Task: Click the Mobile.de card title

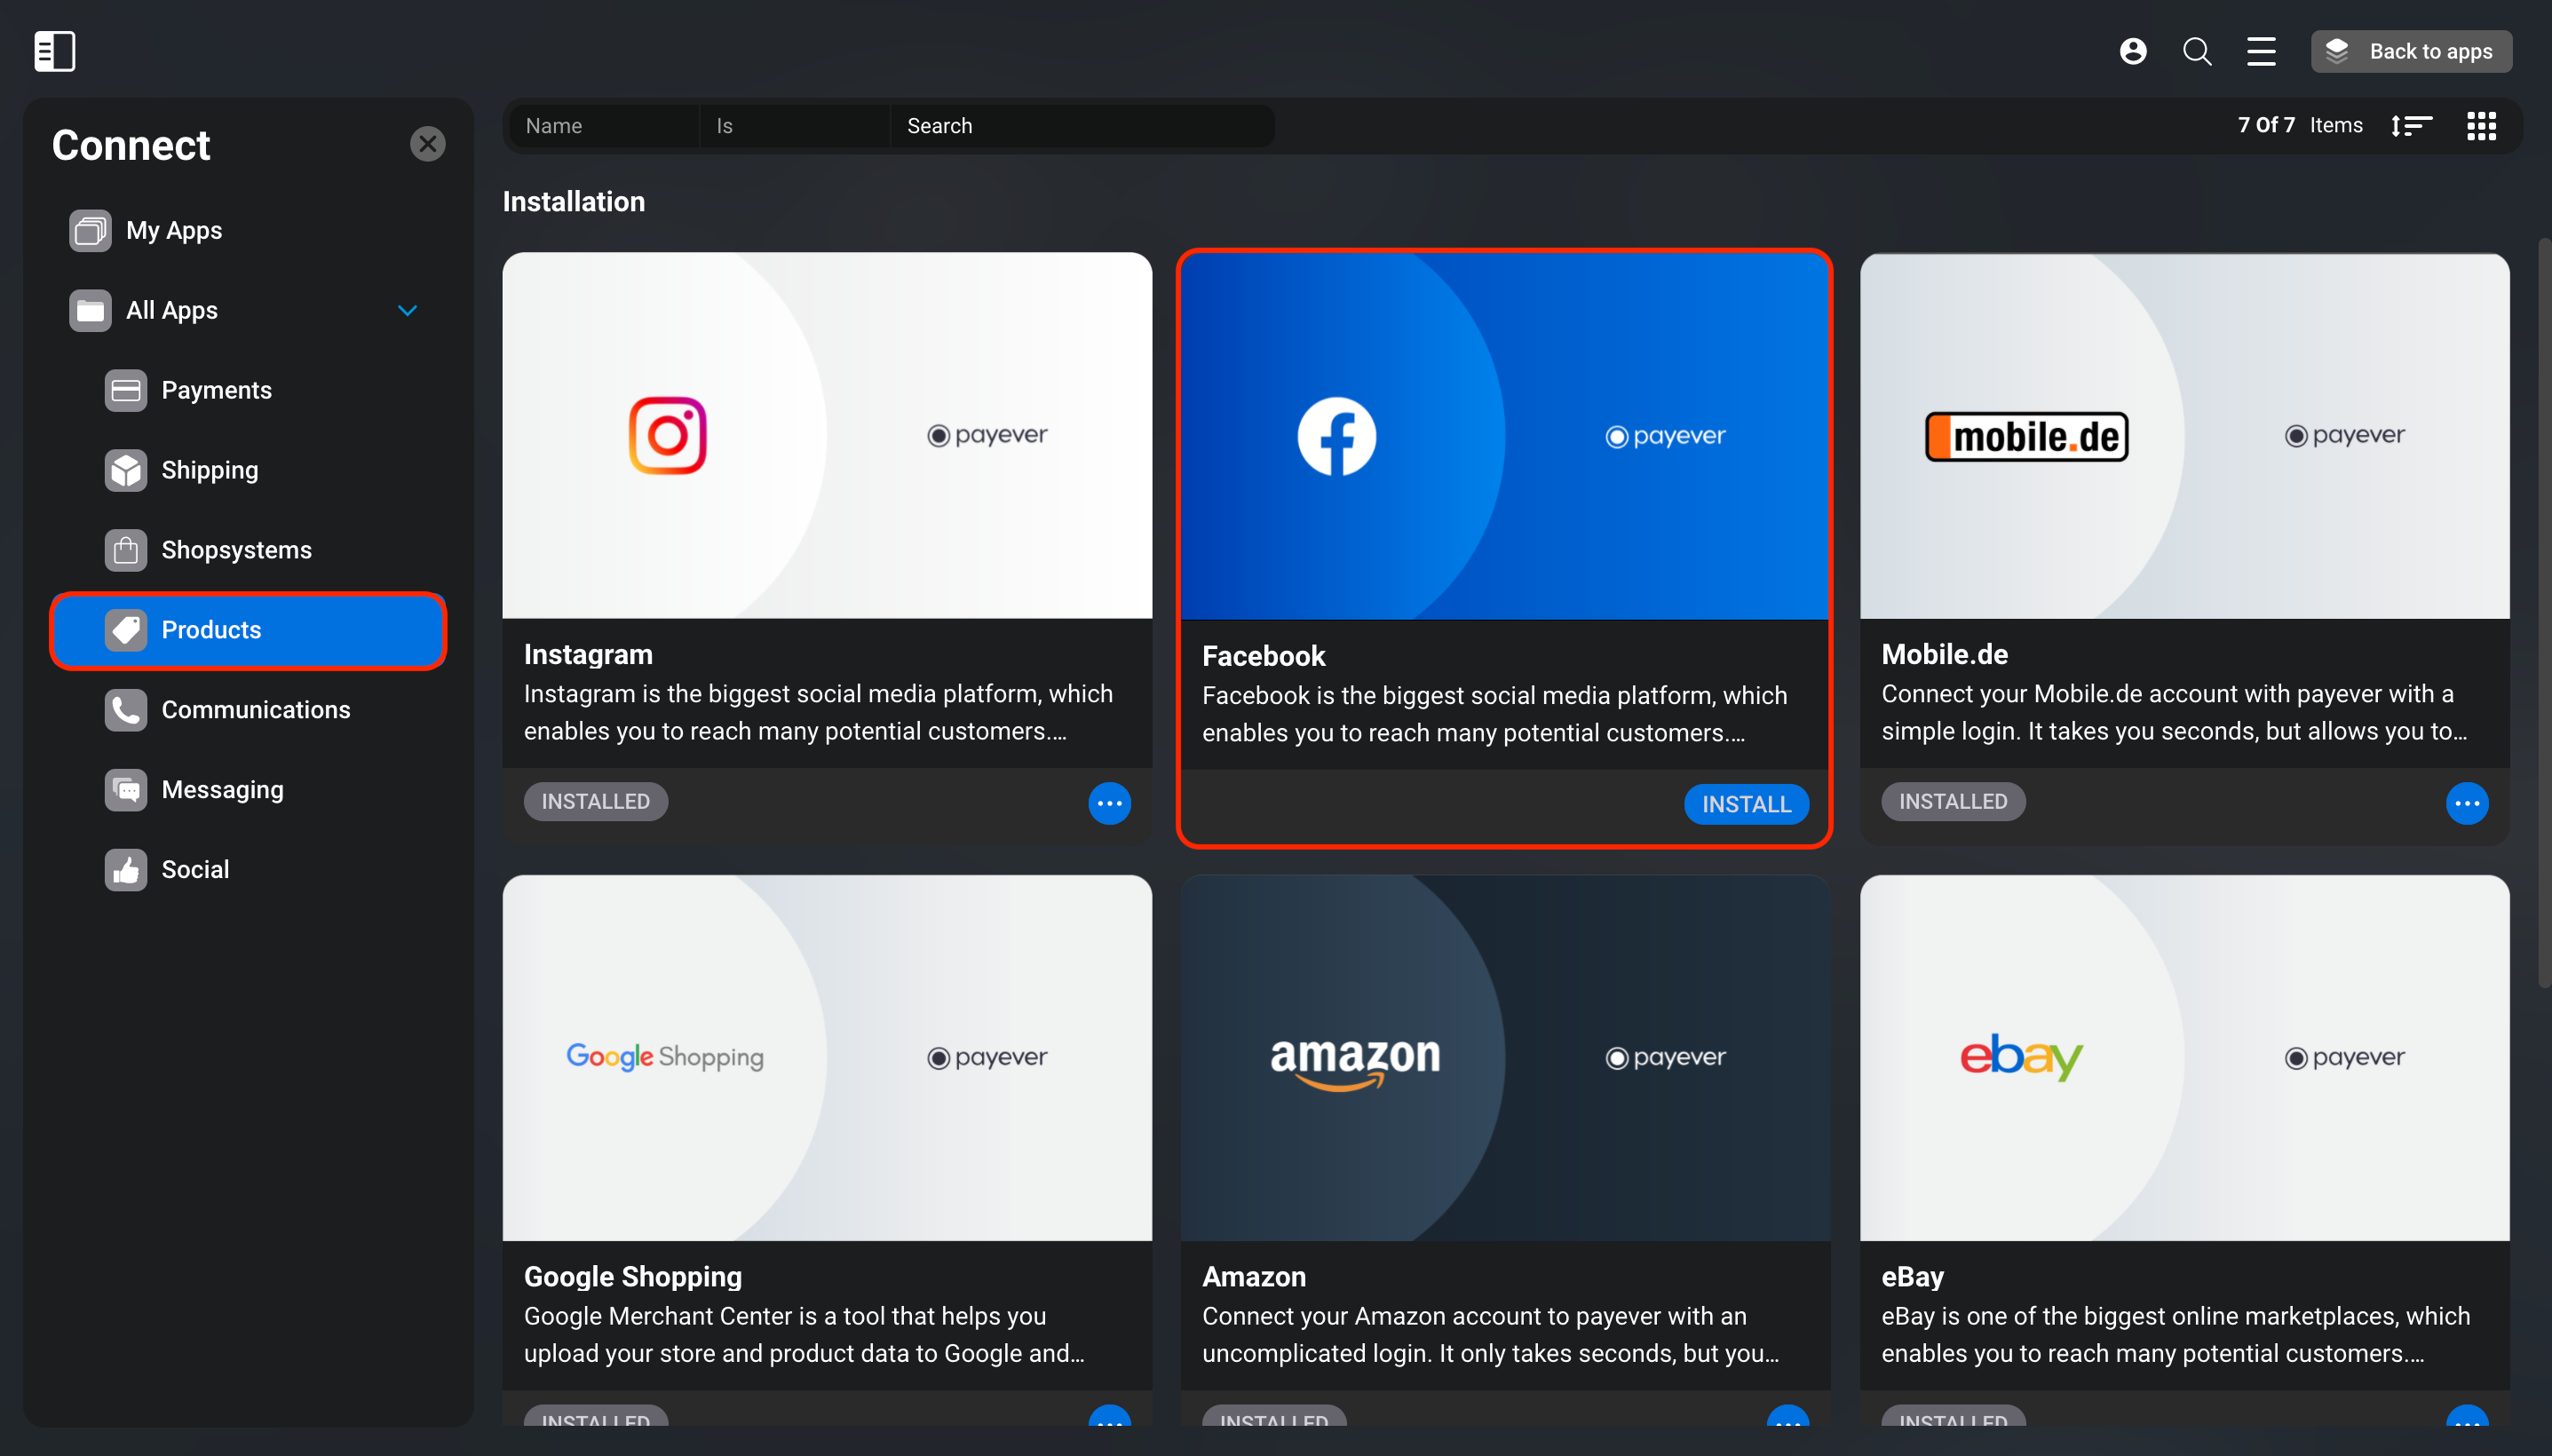Action: click(x=1944, y=654)
